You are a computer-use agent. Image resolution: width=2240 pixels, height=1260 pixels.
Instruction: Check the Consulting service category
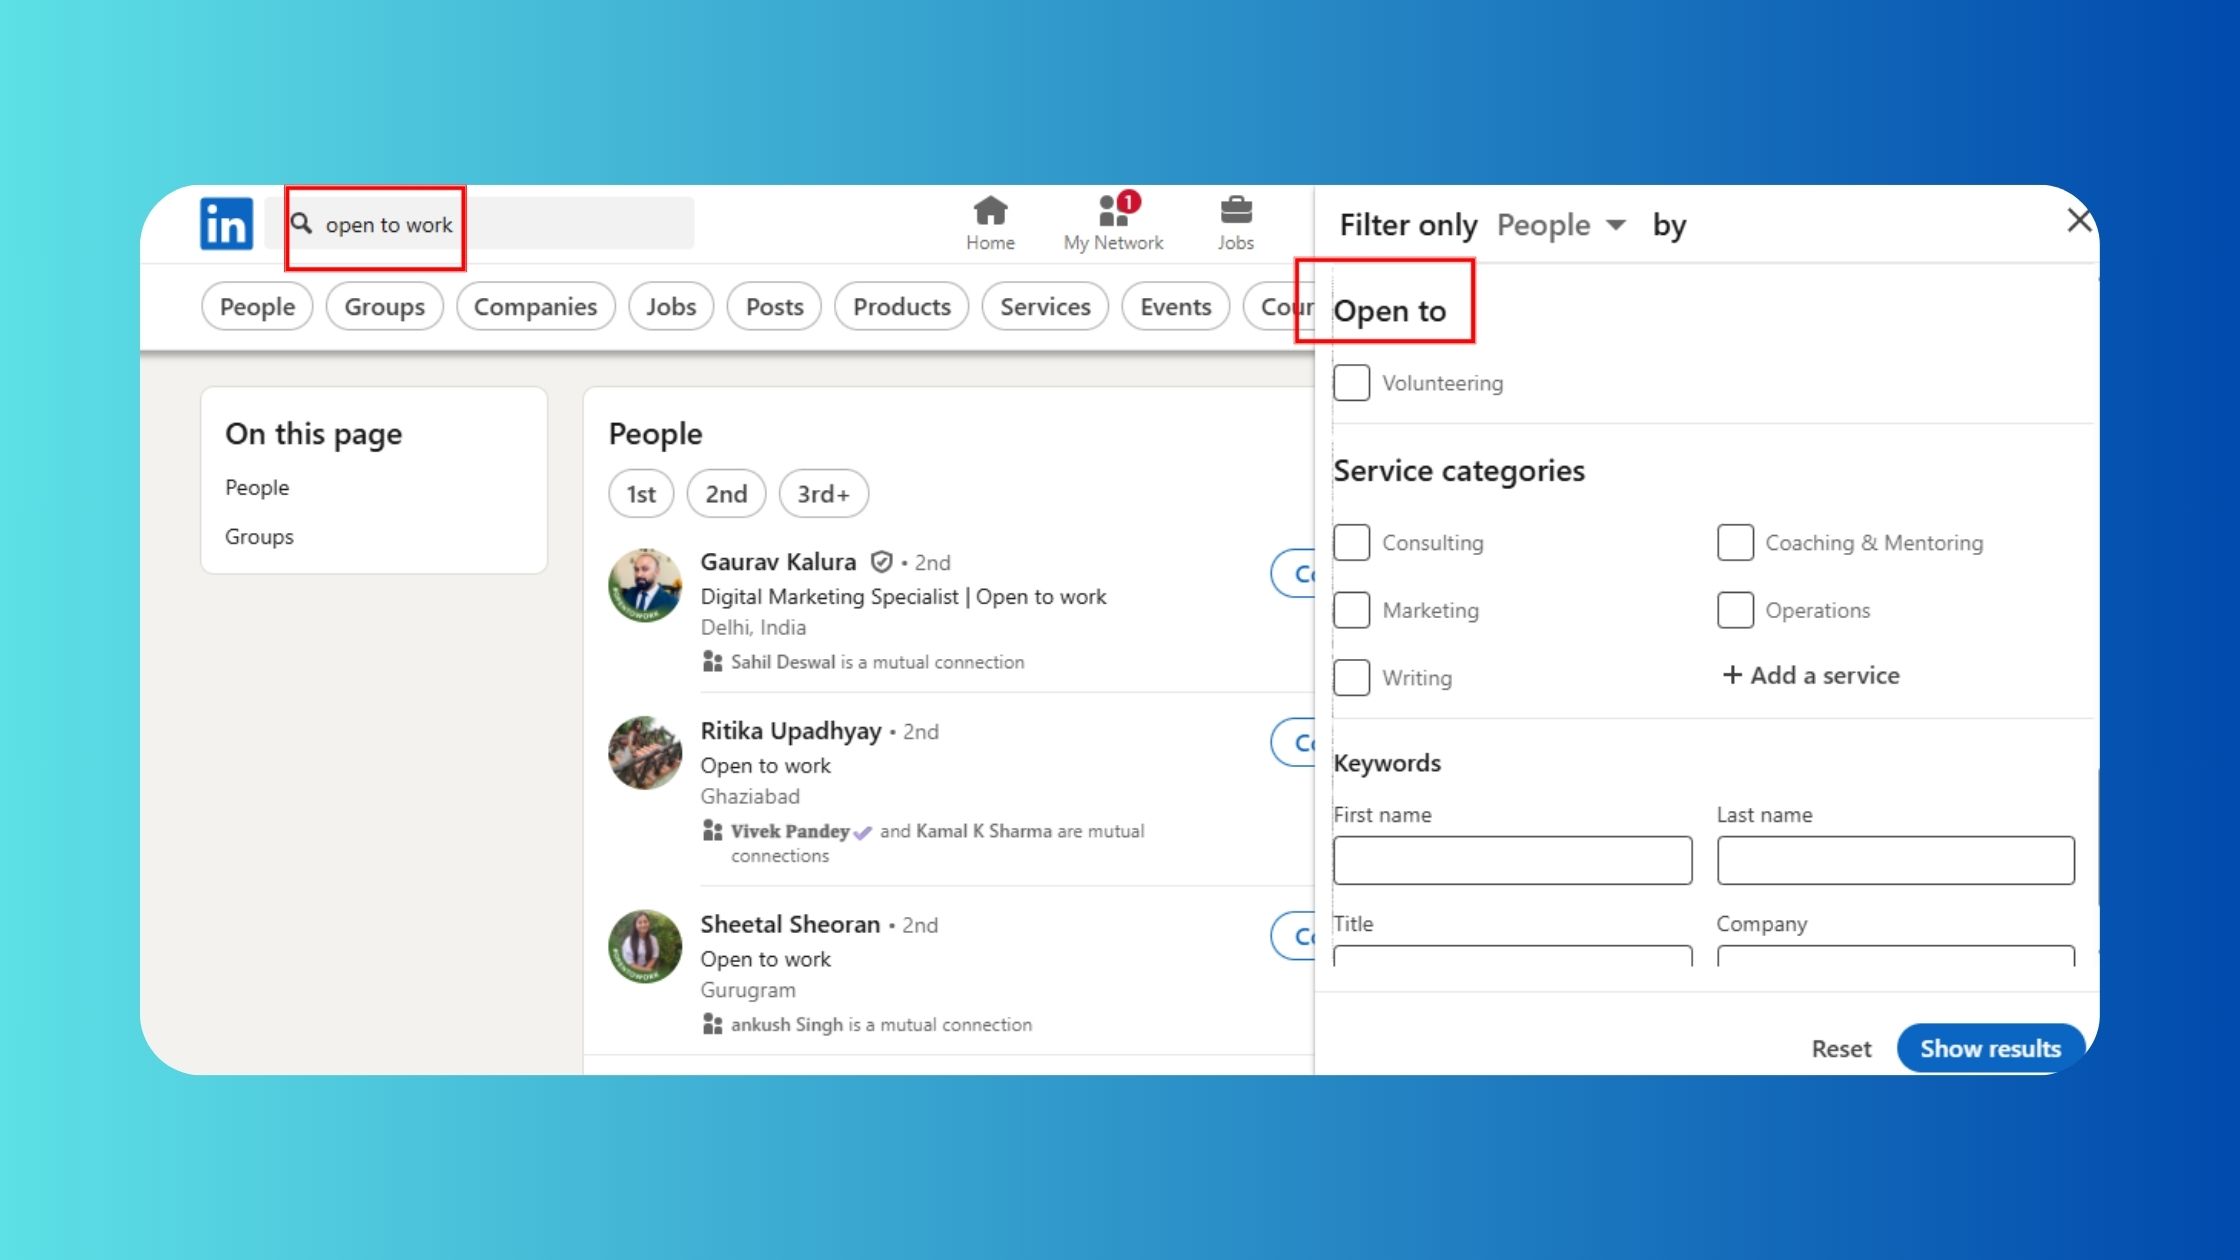click(1351, 542)
